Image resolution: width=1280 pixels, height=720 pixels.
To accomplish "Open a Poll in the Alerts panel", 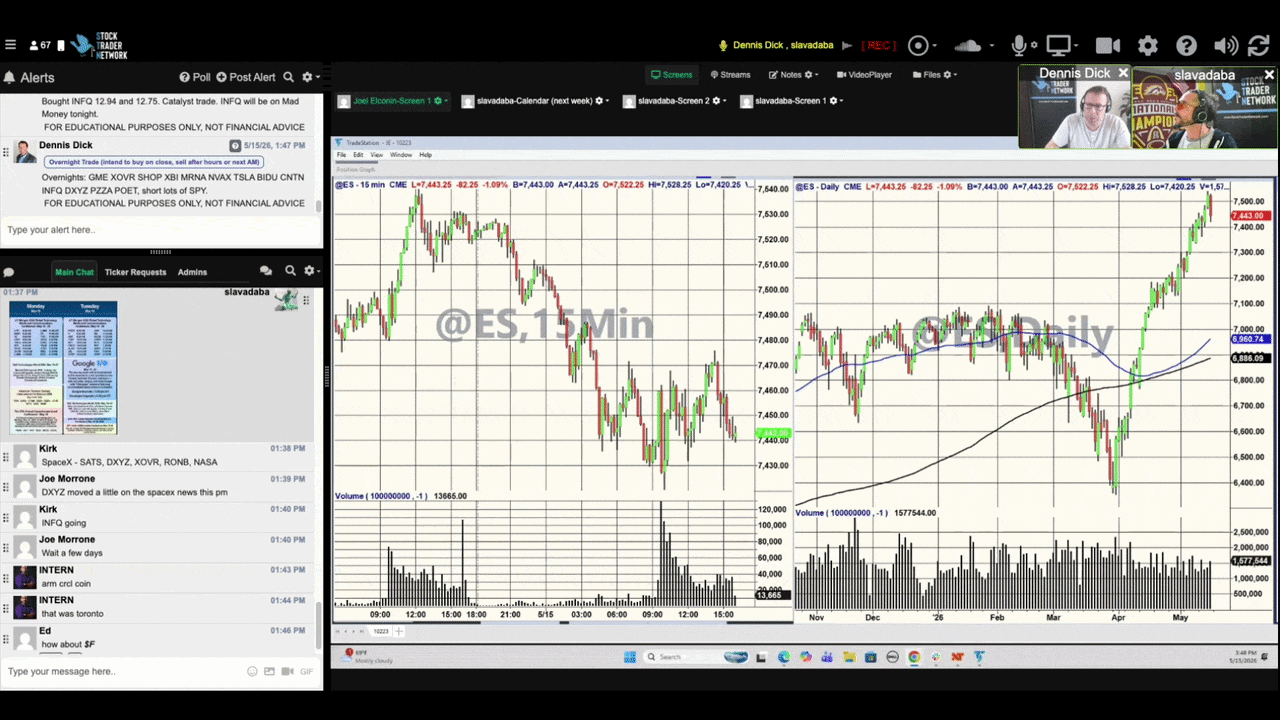I will 195,77.
